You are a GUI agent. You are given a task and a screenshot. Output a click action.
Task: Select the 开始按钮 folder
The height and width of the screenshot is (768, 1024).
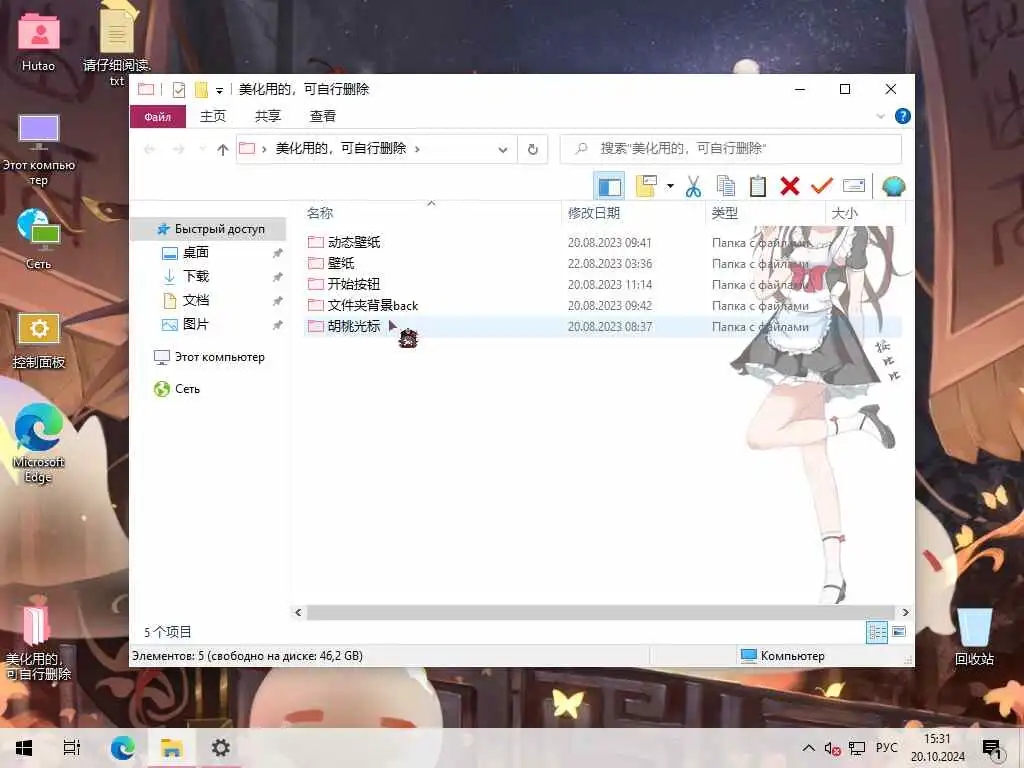(x=353, y=284)
